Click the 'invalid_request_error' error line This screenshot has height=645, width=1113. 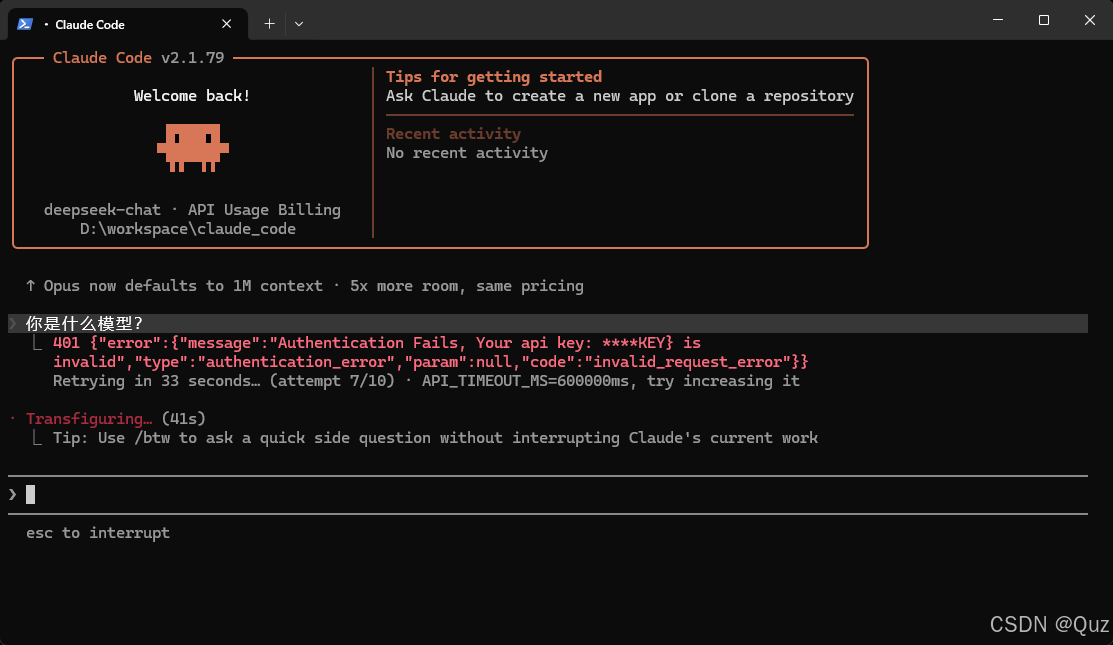431,362
